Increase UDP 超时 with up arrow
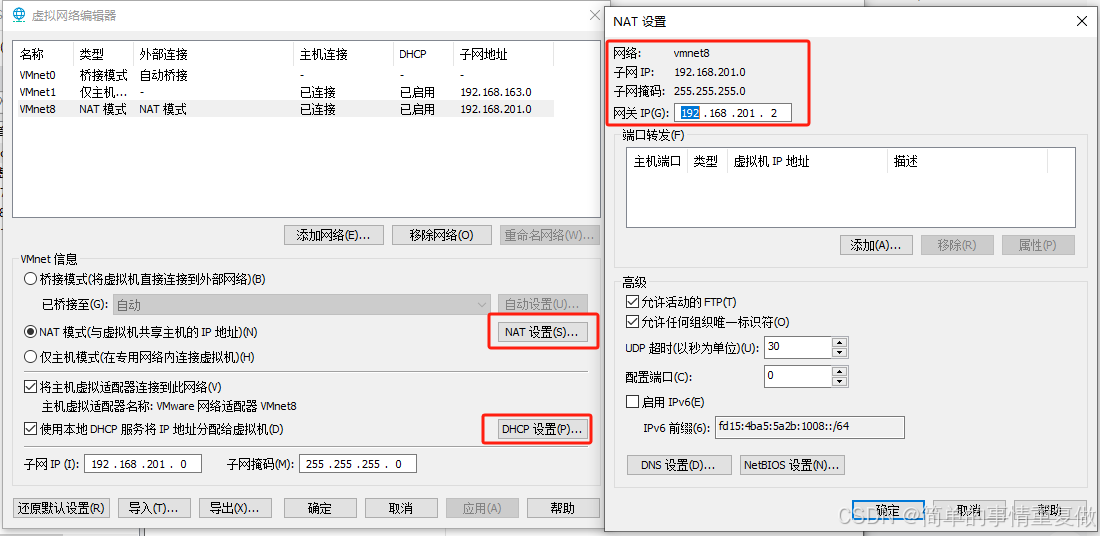This screenshot has height=536, width=1100. (x=840, y=342)
